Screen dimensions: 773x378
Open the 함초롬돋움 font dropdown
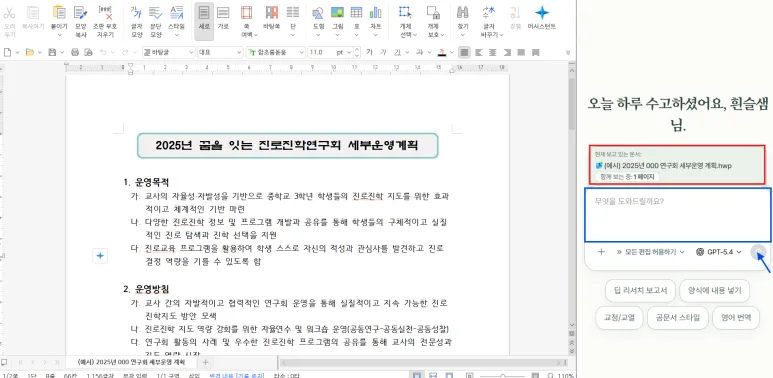click(x=276, y=52)
